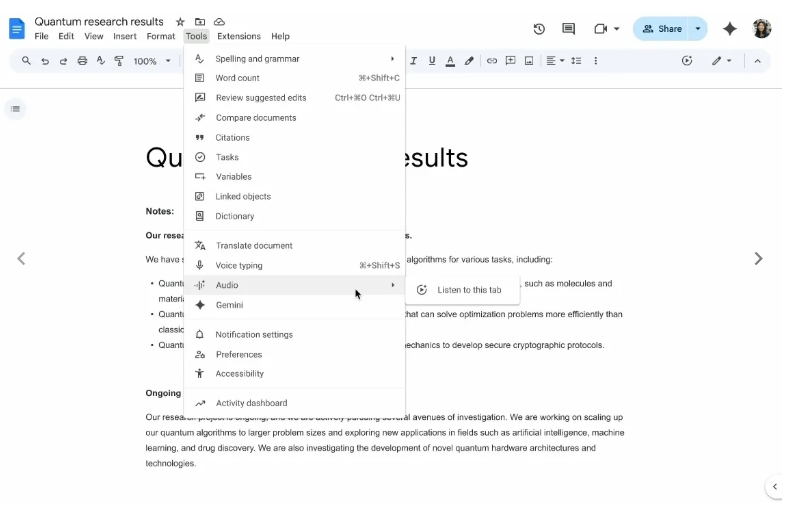Screen dimensions: 798x519
Task: Open the View menu
Action: click(x=94, y=36)
